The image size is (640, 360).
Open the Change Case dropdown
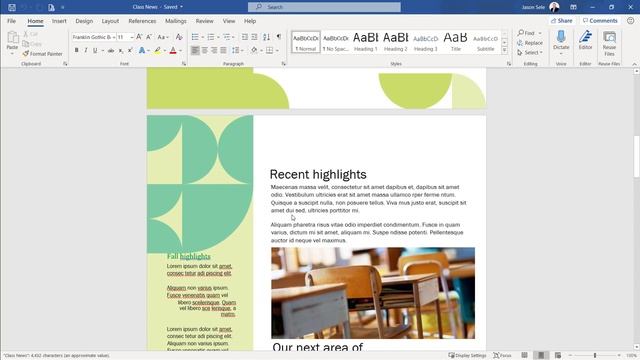click(x=163, y=37)
